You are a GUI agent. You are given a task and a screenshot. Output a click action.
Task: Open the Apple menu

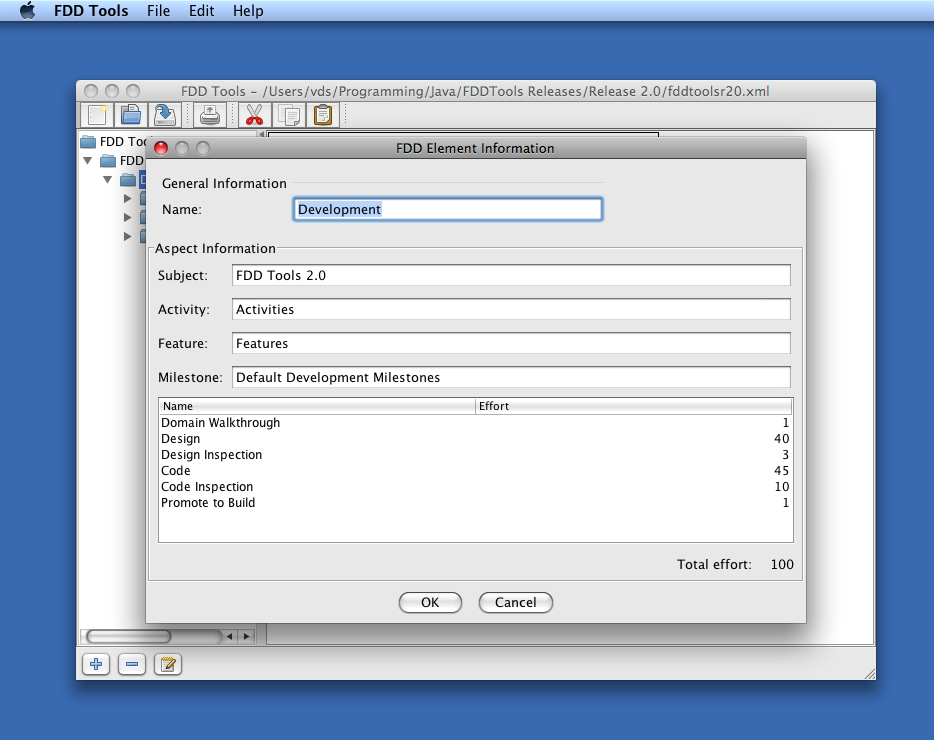[27, 11]
